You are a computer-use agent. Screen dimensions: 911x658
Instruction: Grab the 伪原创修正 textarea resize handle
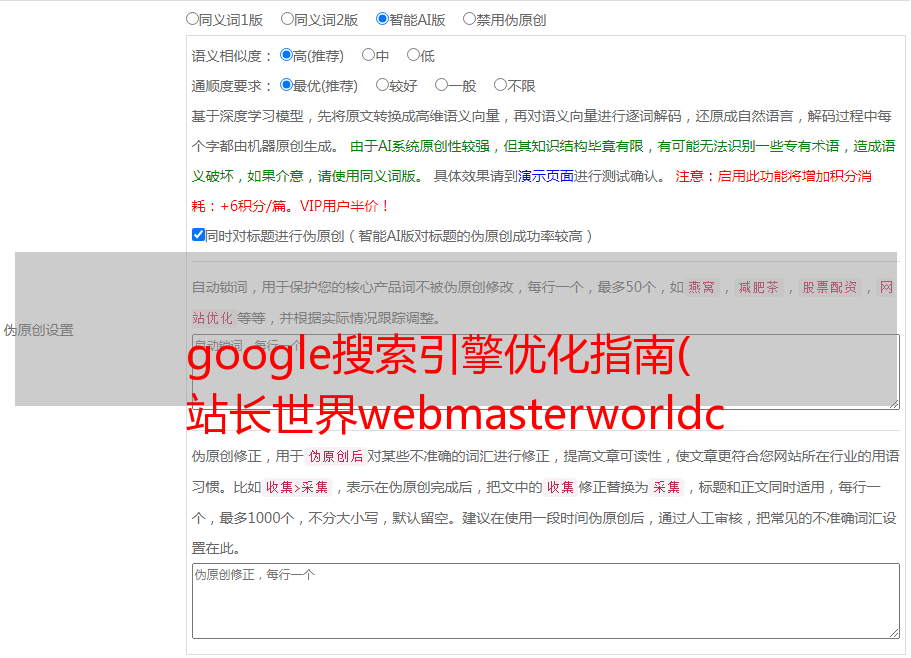coord(894,632)
